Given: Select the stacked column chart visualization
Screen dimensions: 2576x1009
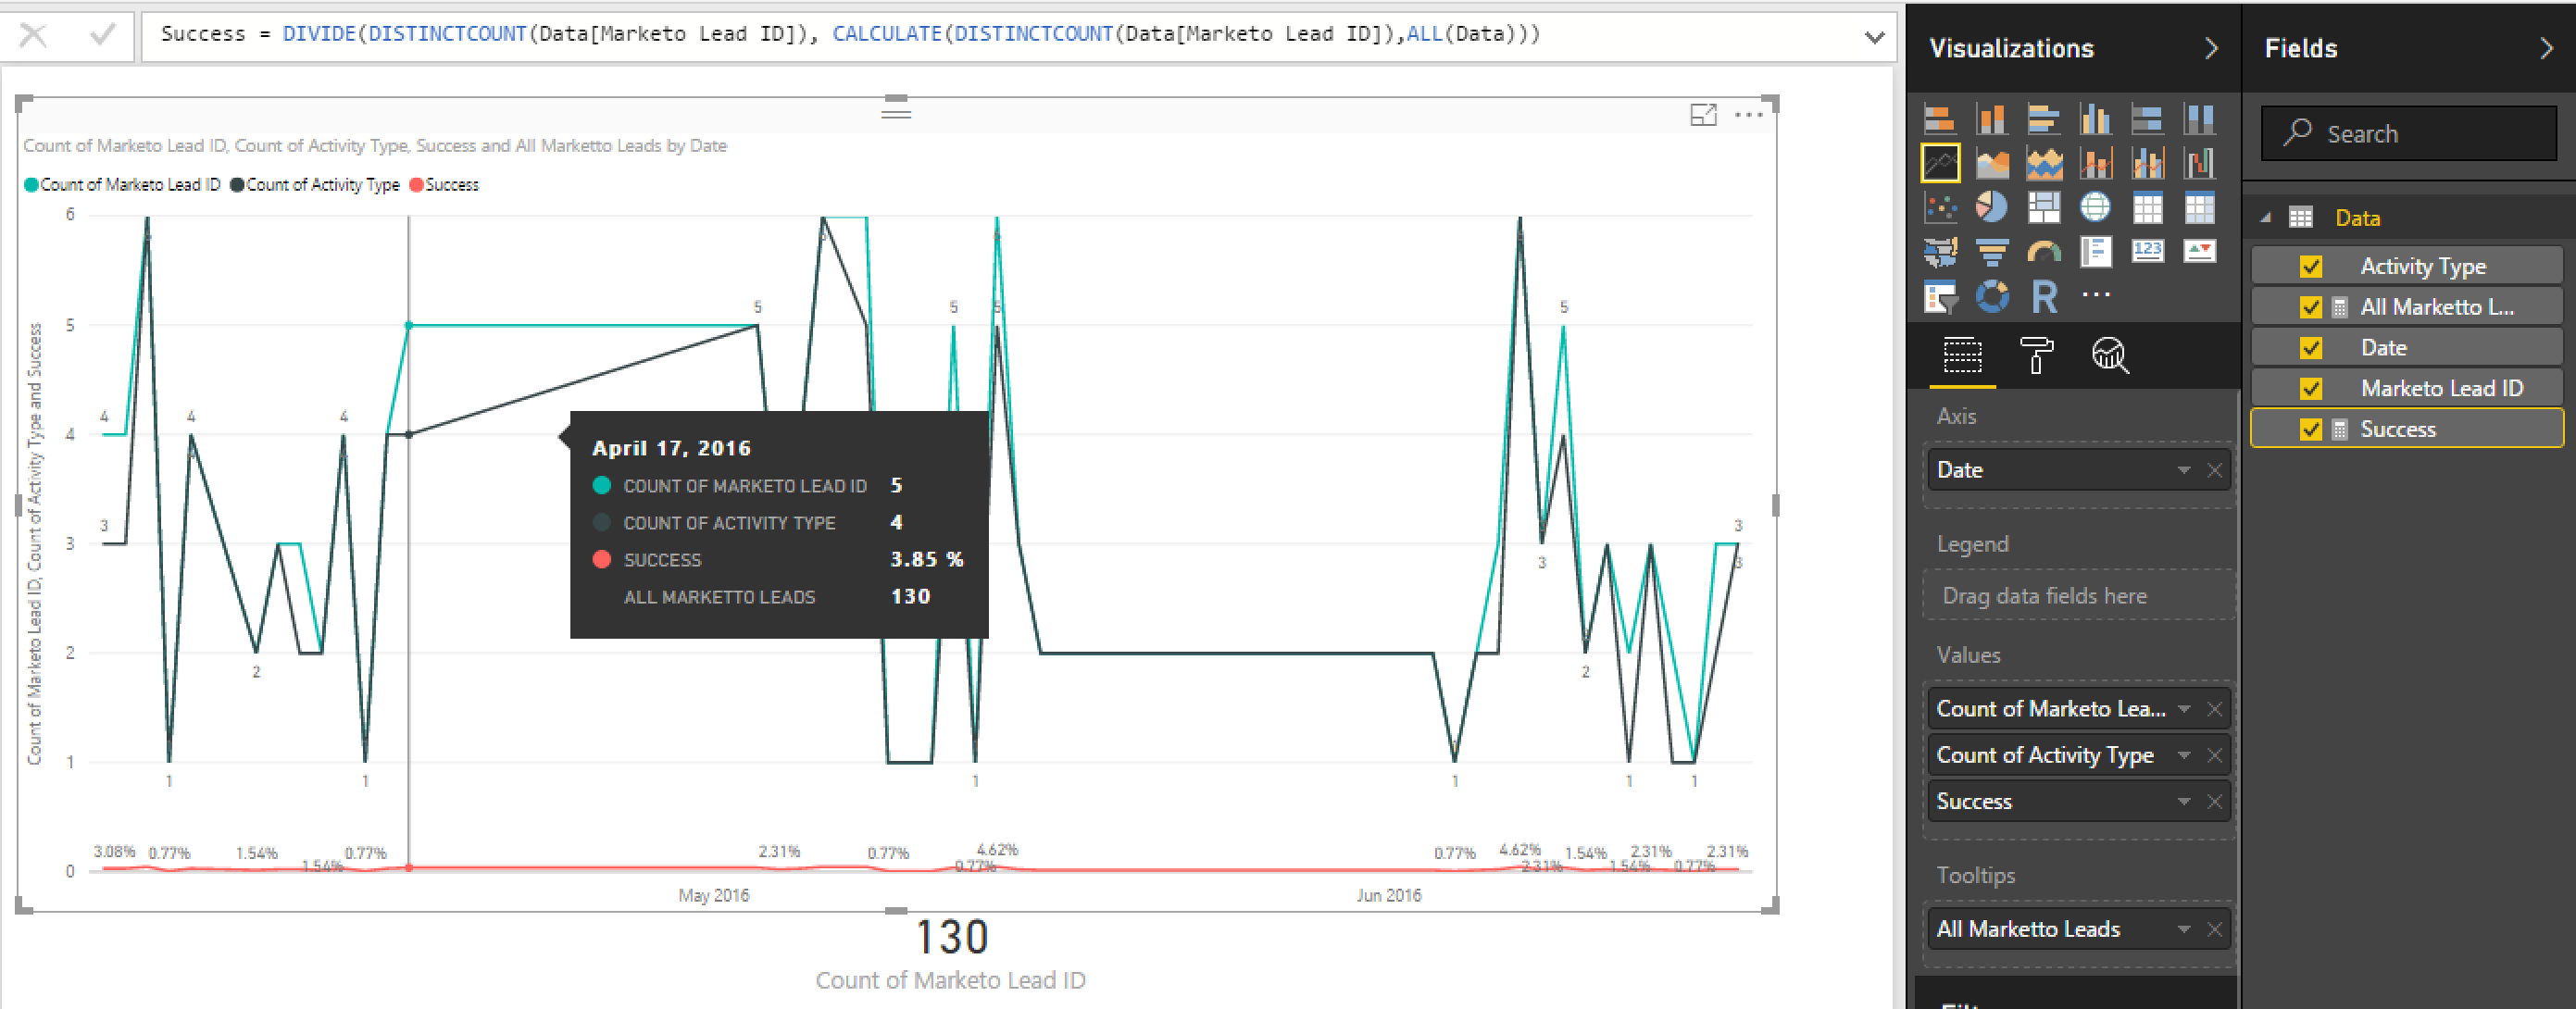Looking at the screenshot, I should (1992, 119).
